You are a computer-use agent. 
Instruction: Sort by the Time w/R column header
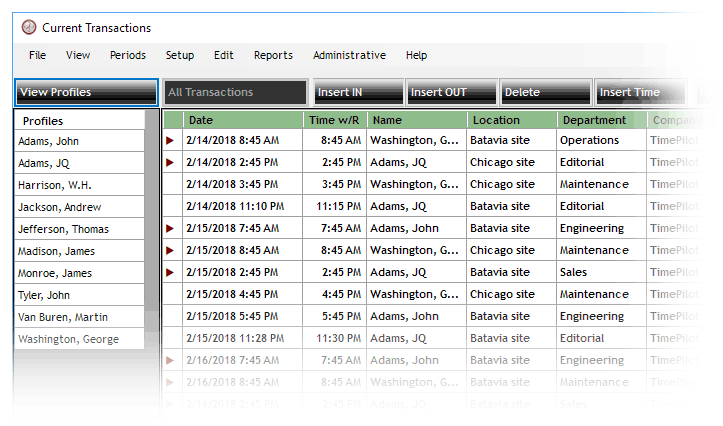(x=335, y=120)
